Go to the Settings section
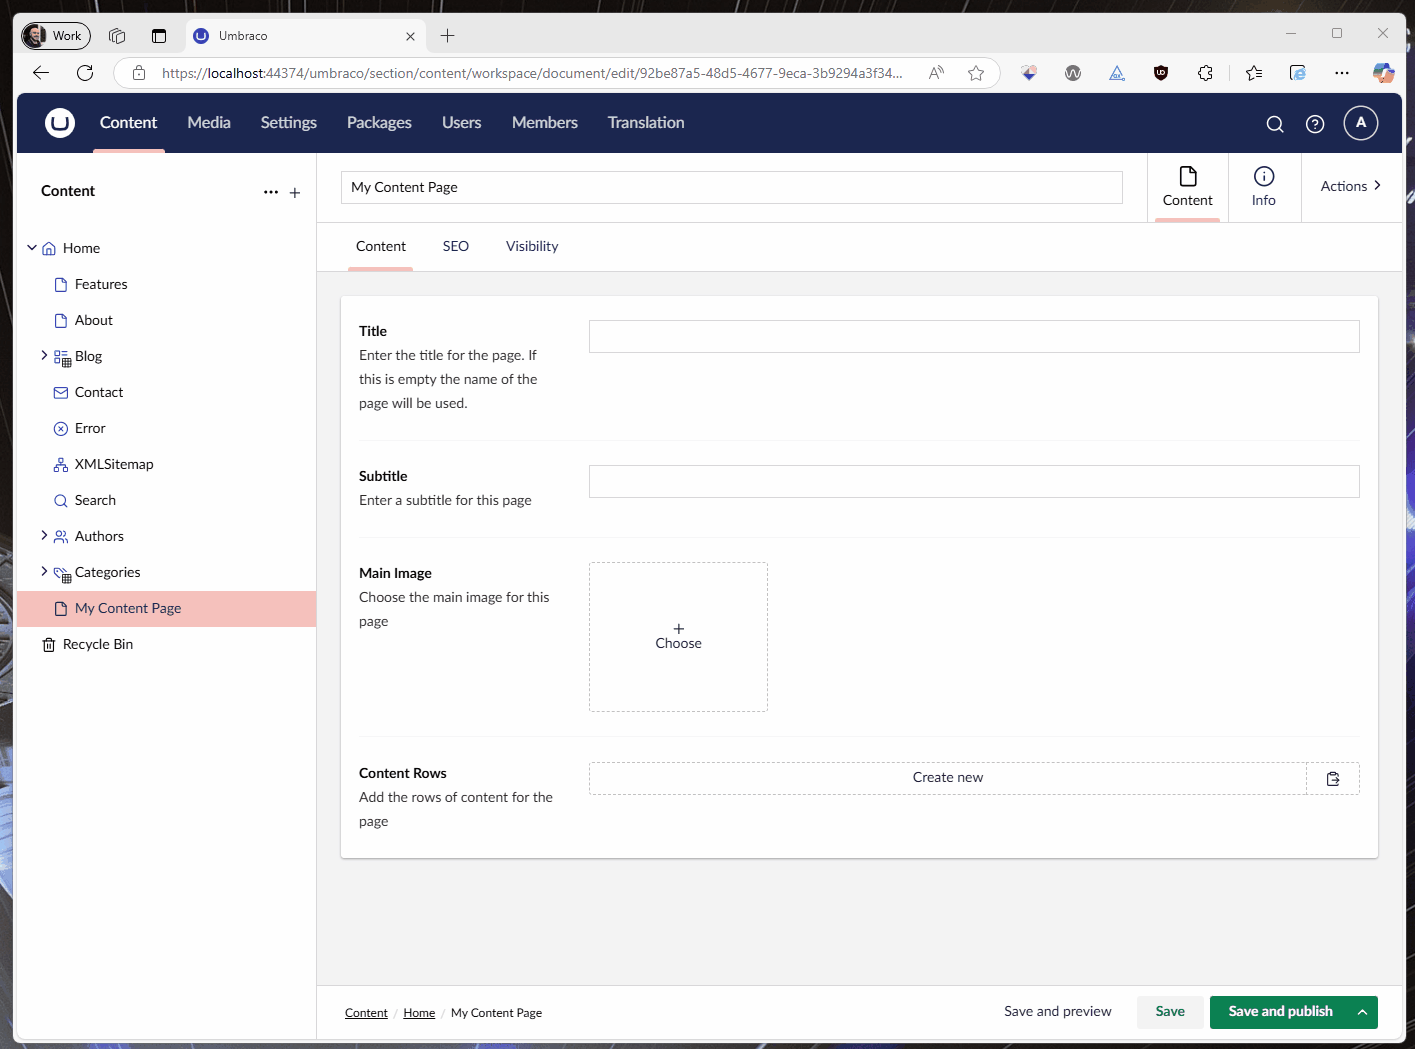 (x=289, y=122)
